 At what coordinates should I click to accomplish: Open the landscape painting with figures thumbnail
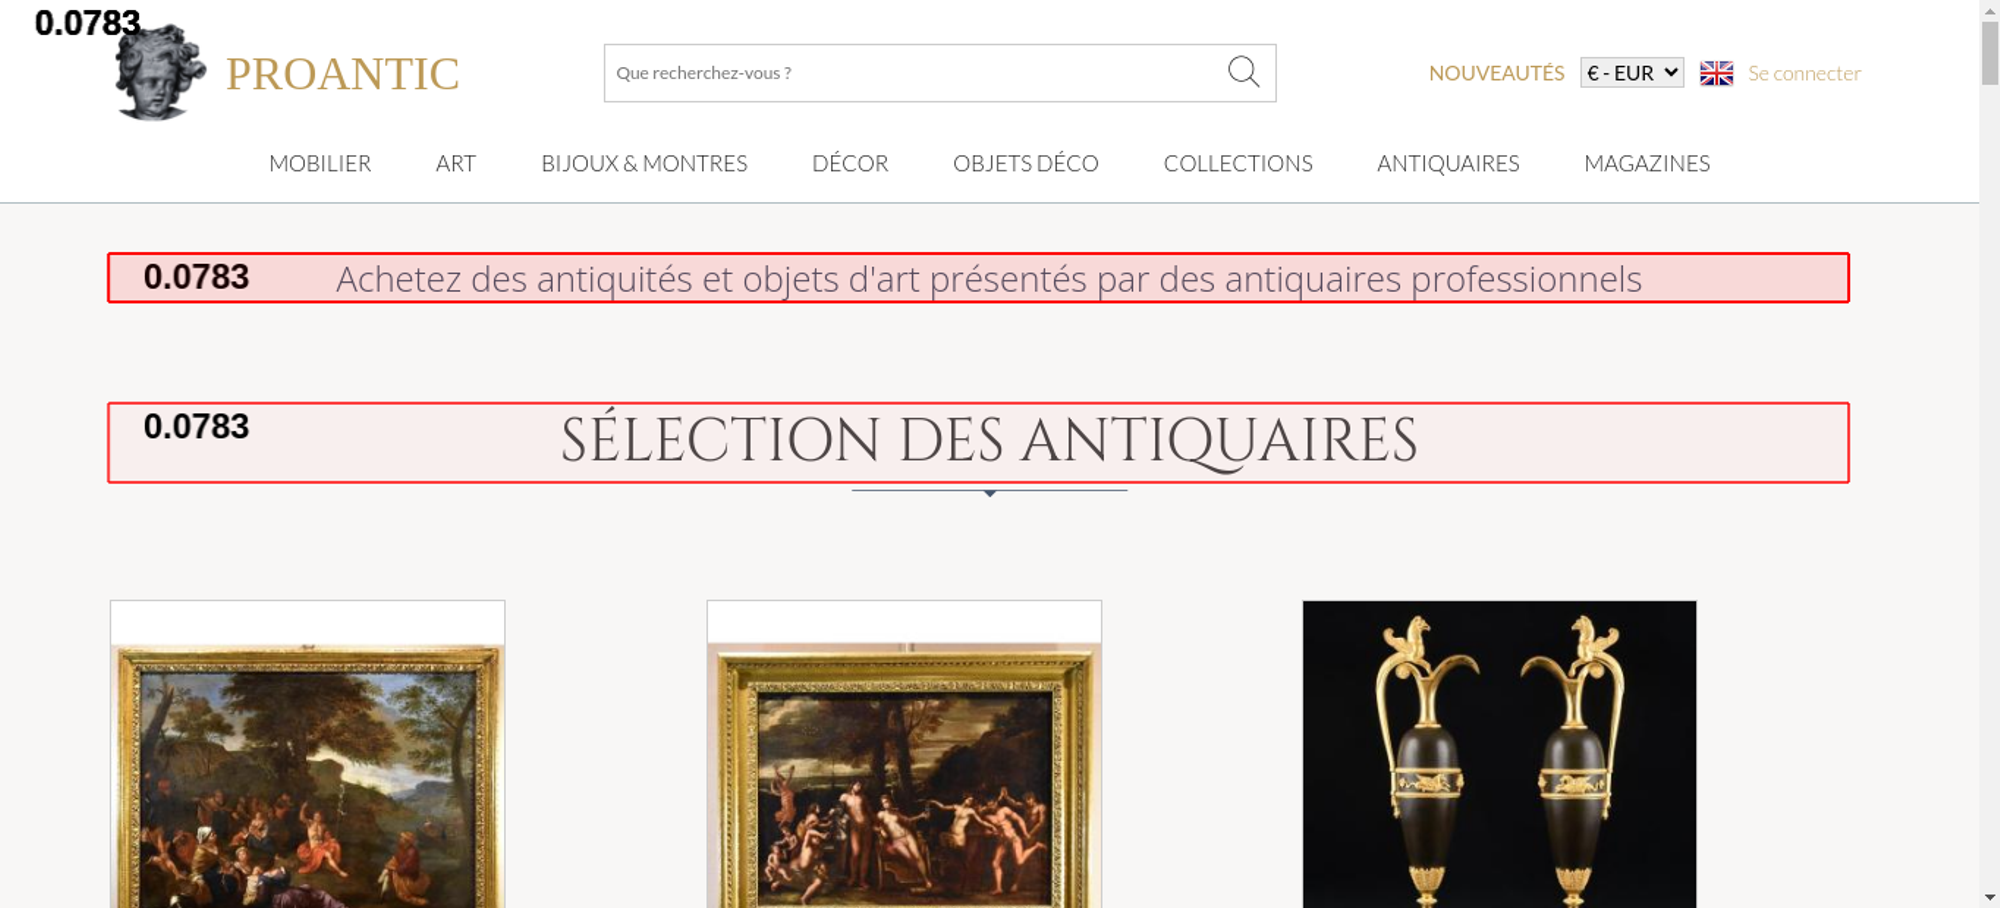(307, 754)
